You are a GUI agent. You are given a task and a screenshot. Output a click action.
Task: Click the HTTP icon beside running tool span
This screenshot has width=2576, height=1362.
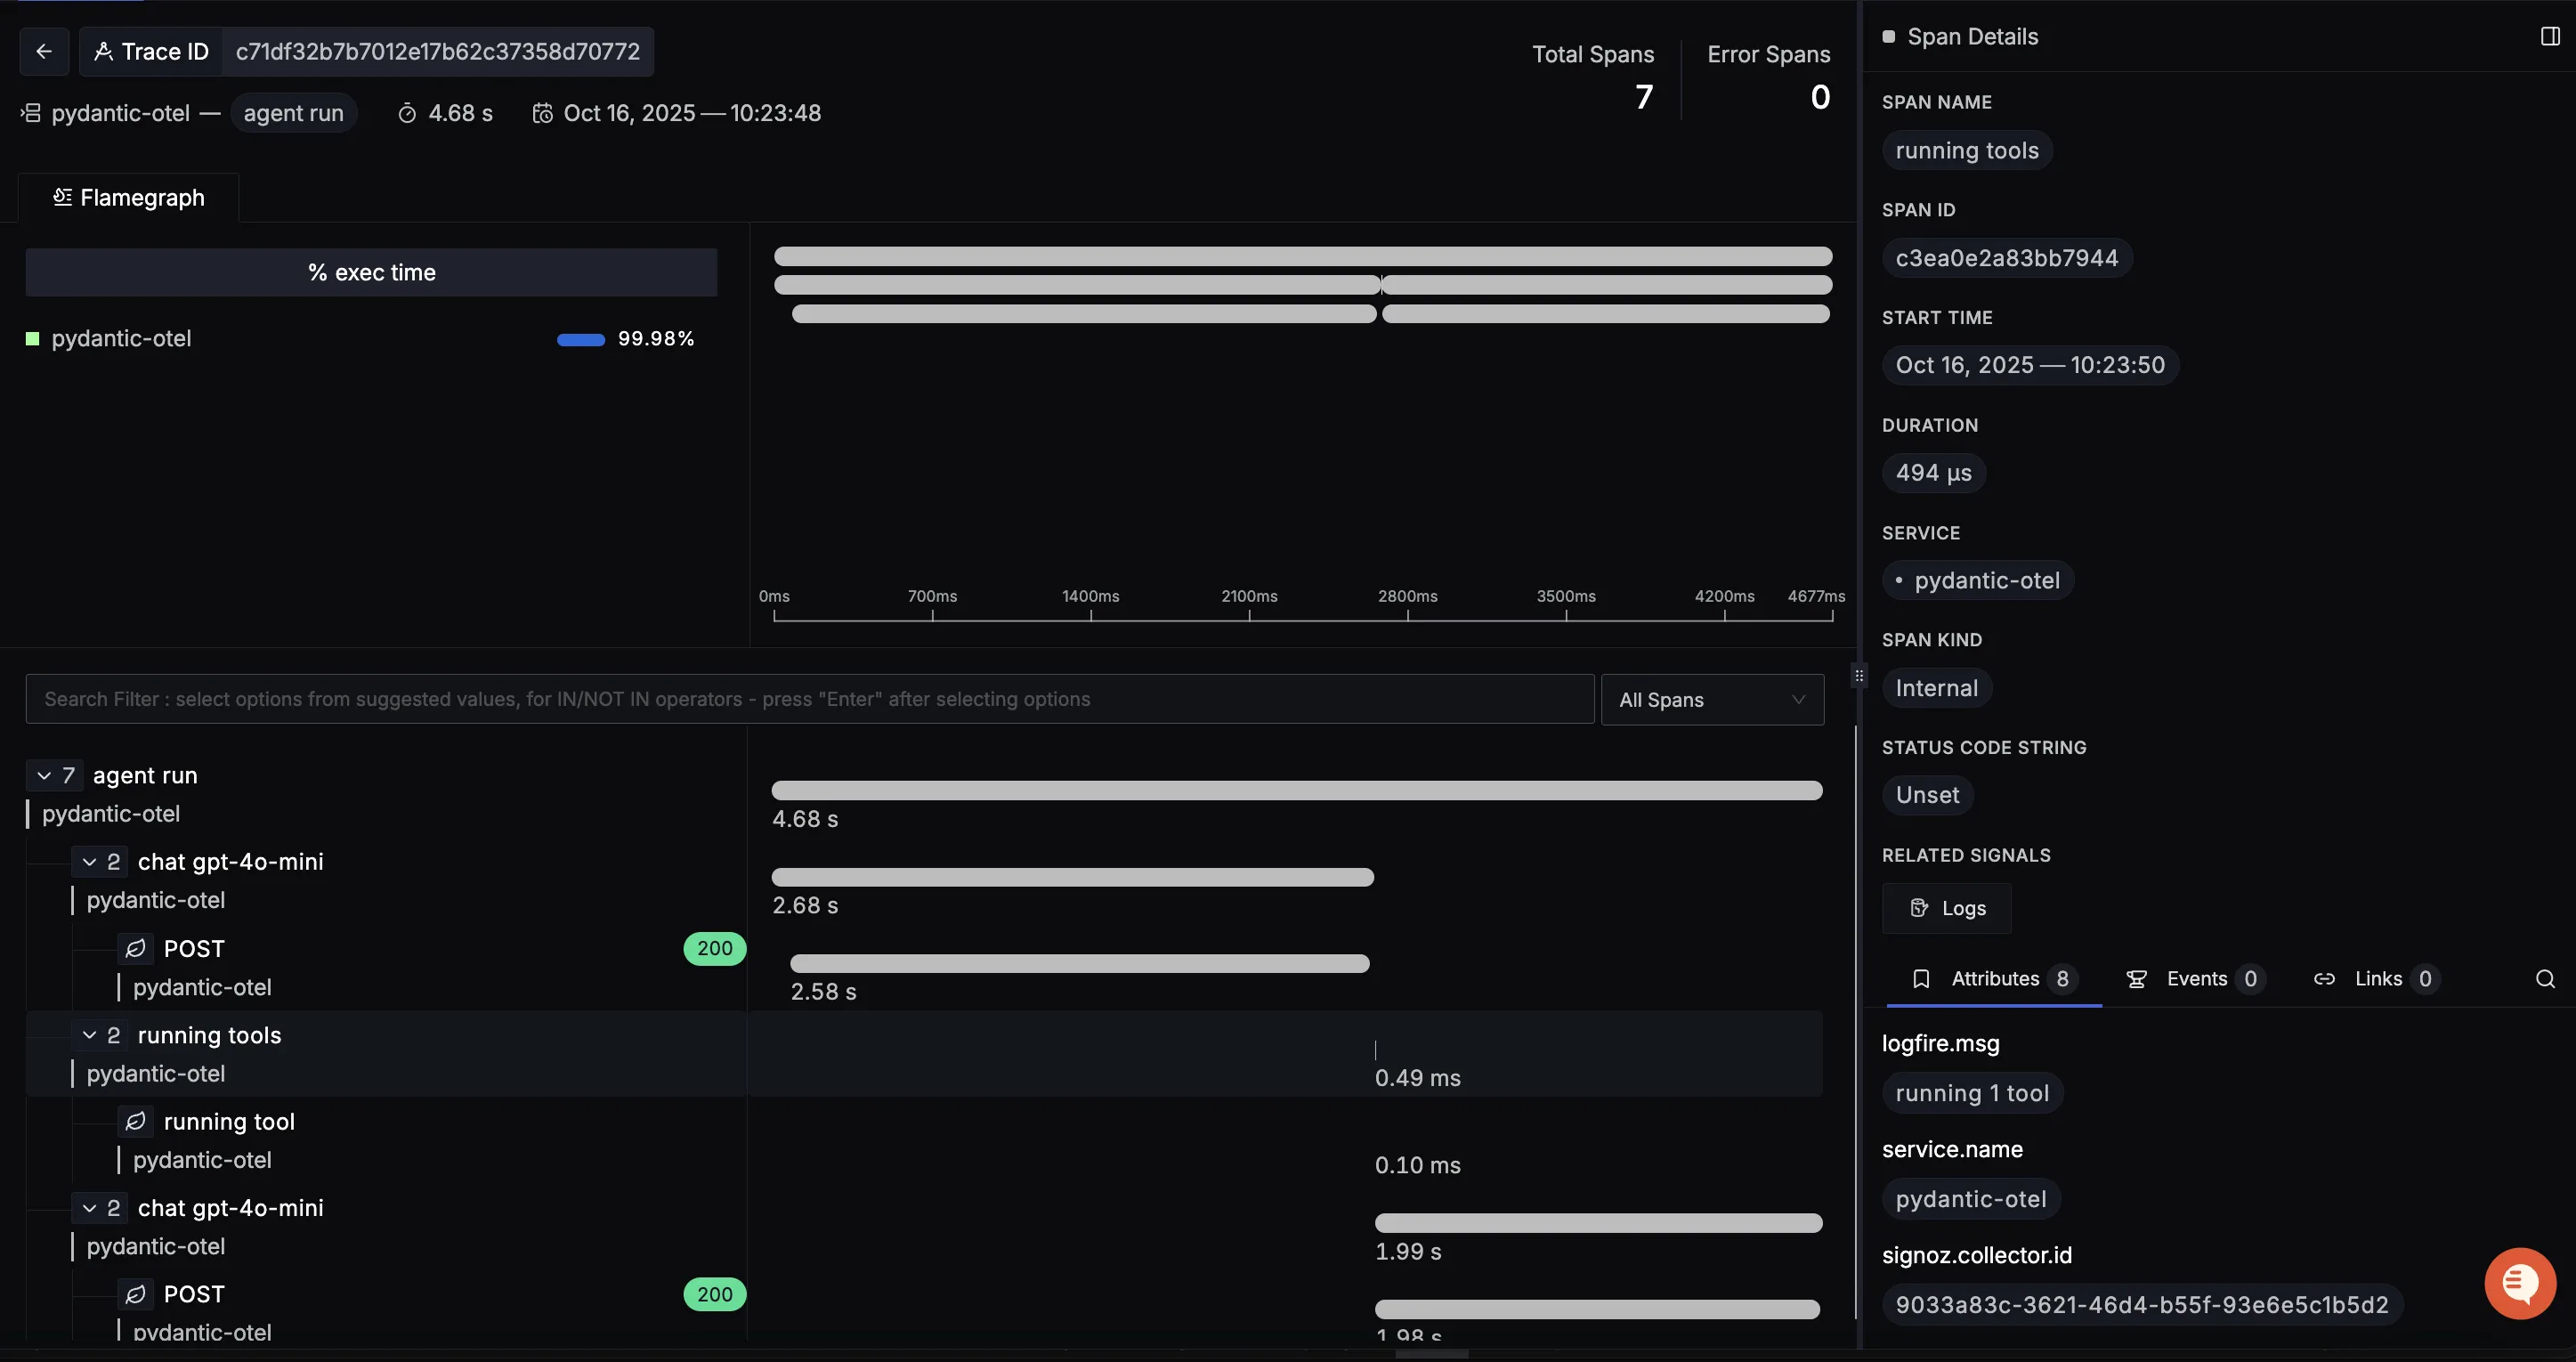pos(135,1121)
